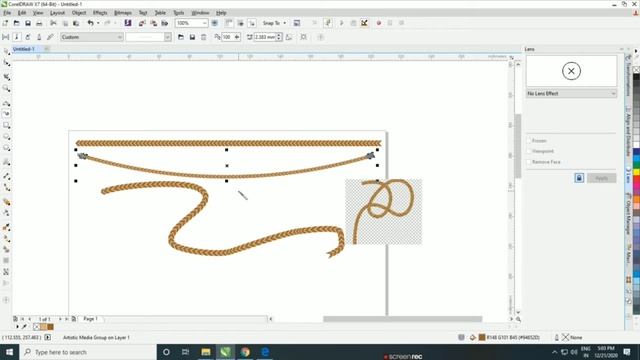640x360 pixels.
Task: Select the Connector tool in the toolbox
Action: [x=6, y=187]
